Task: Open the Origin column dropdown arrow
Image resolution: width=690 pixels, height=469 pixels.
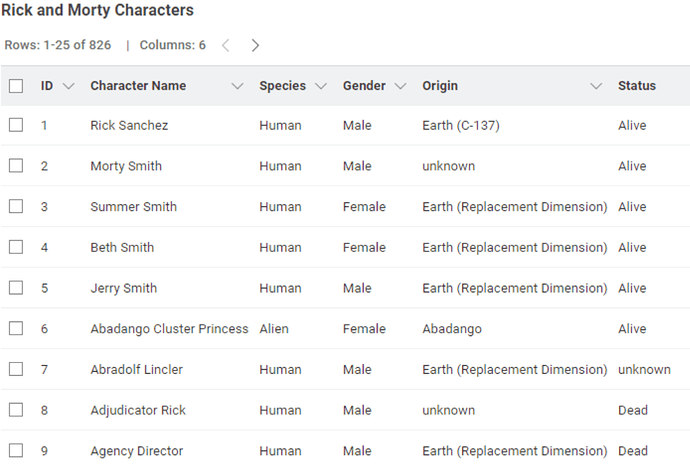Action: tap(596, 86)
